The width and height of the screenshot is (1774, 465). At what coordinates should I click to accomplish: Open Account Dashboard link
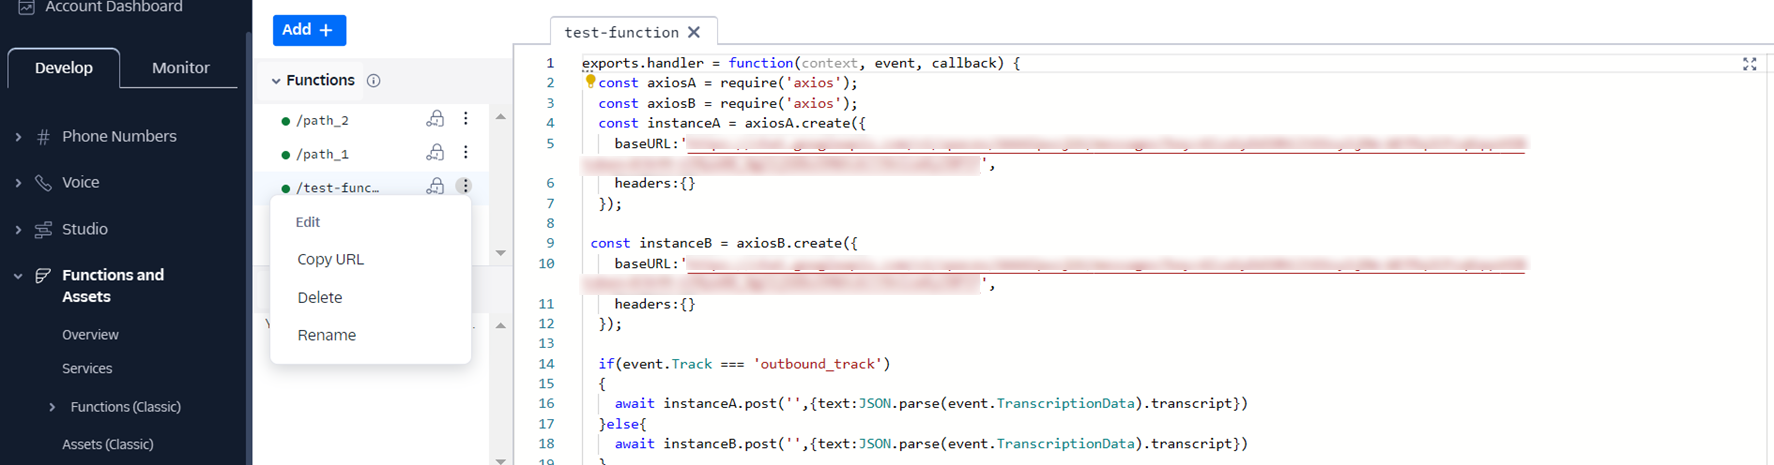click(x=114, y=7)
